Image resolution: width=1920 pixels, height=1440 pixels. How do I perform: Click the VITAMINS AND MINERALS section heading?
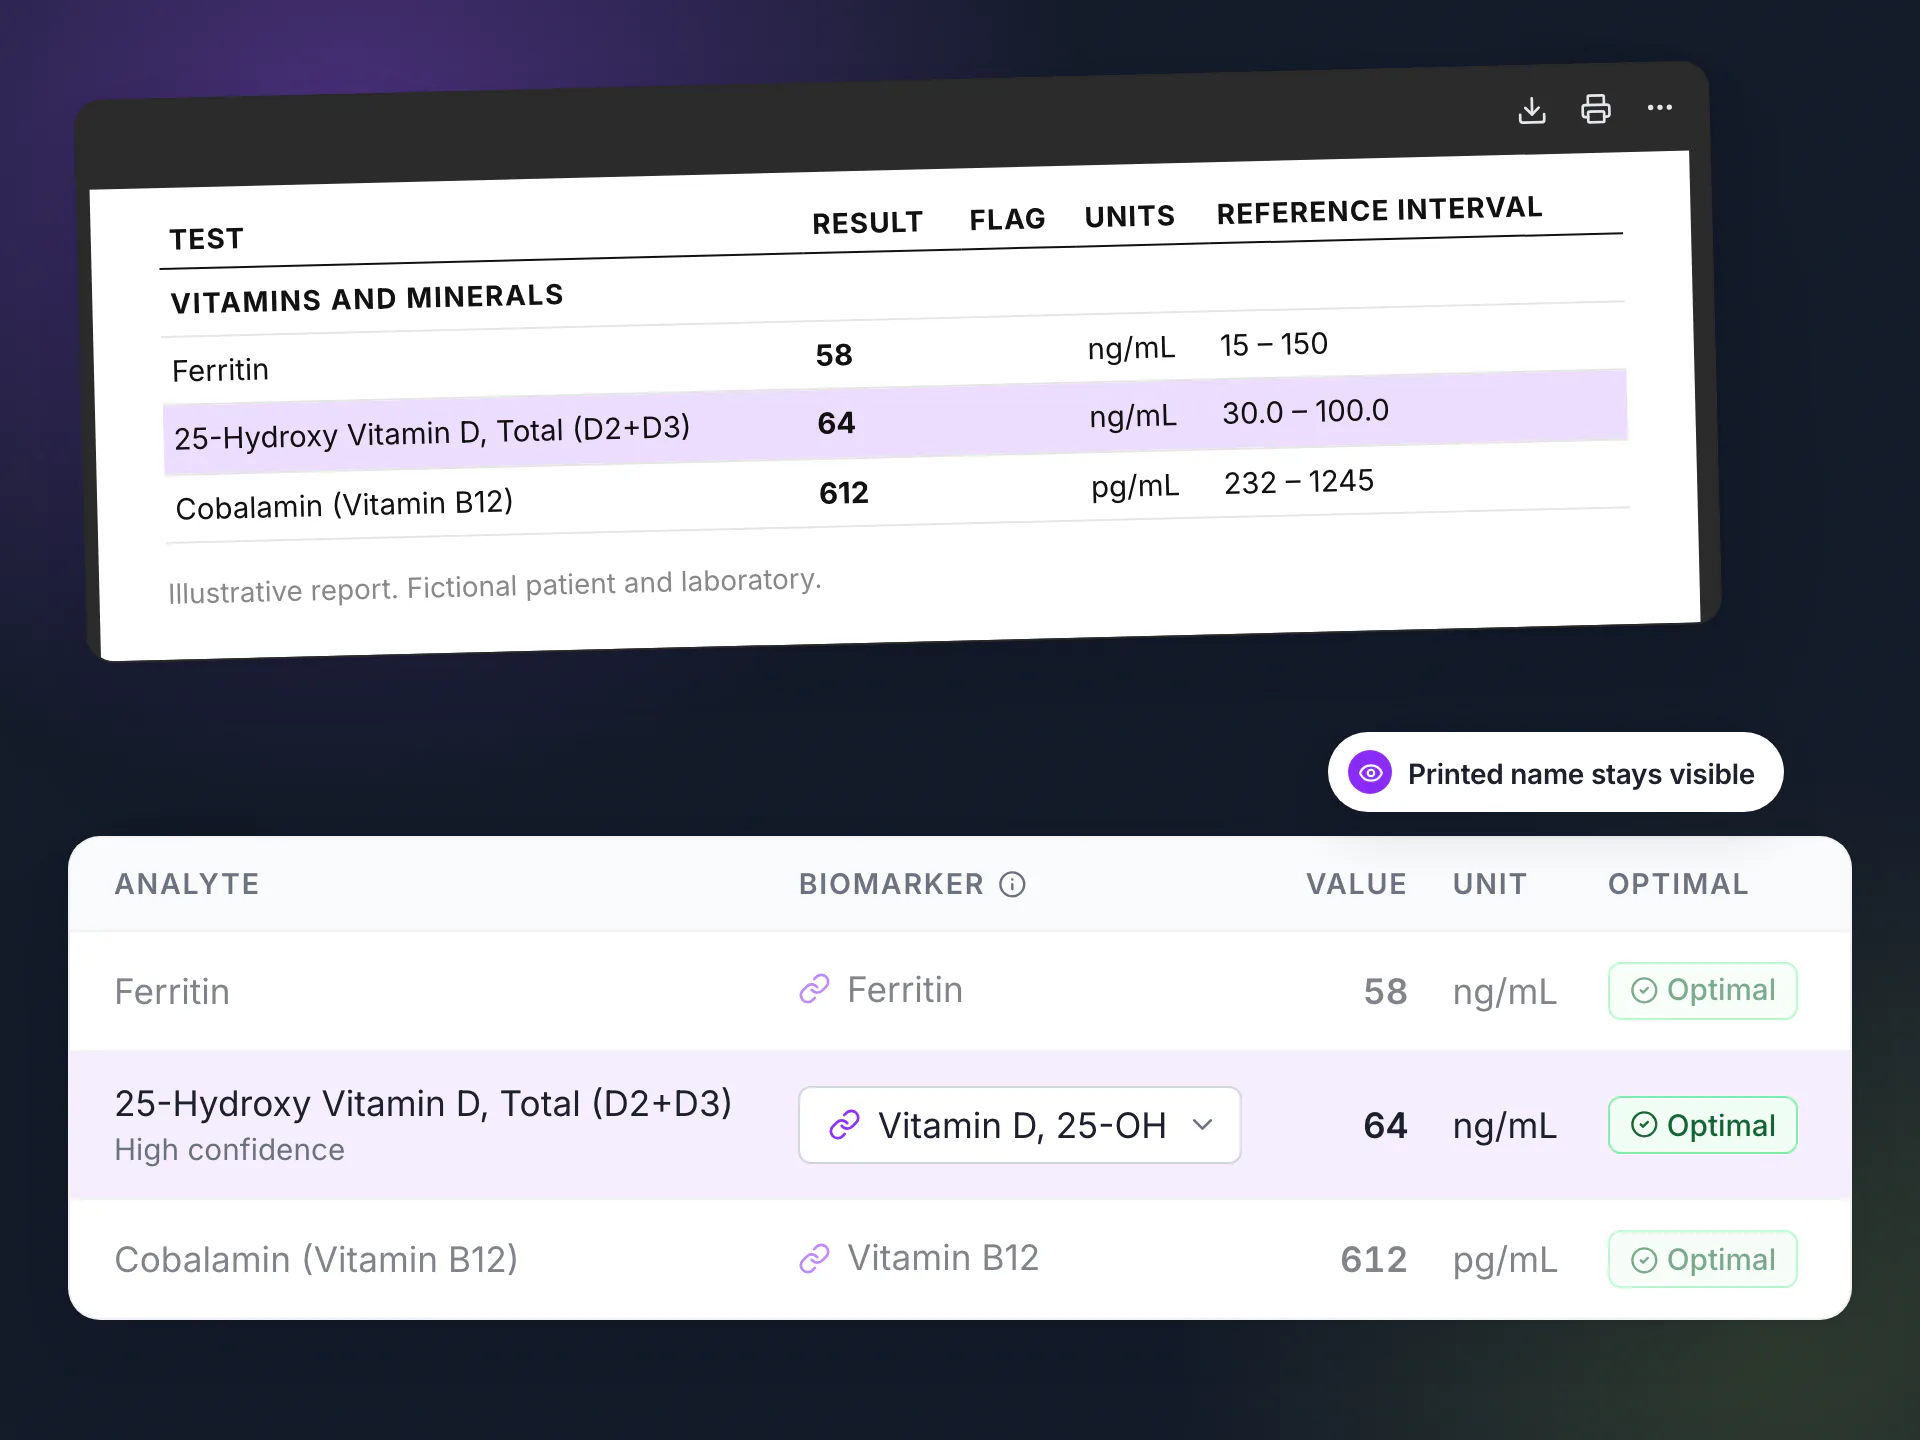pos(367,298)
